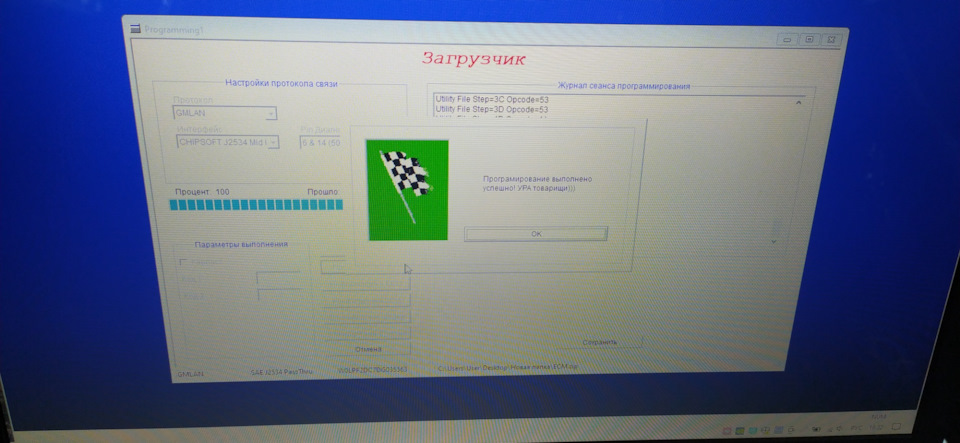
Task: Open the Протокол dropdown showing GMLAN
Action: [x=225, y=113]
